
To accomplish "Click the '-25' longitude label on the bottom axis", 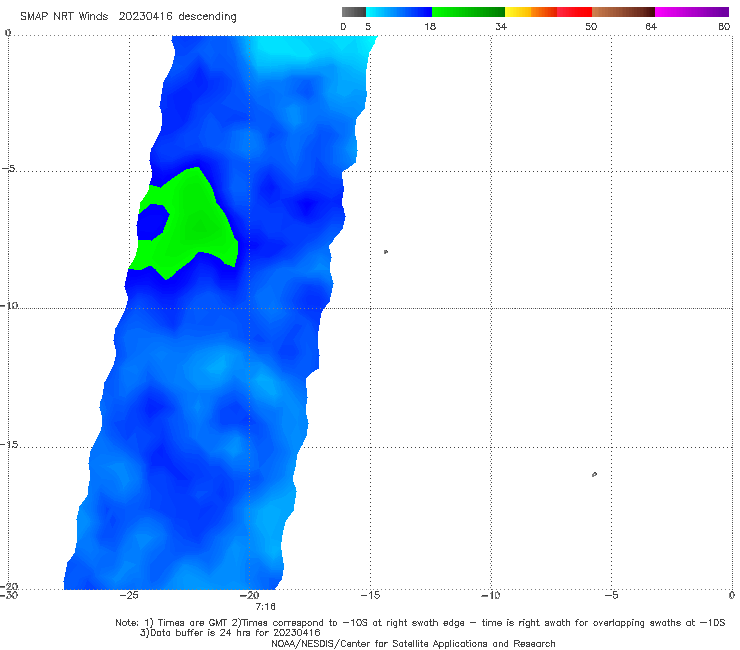I will [x=128, y=595].
